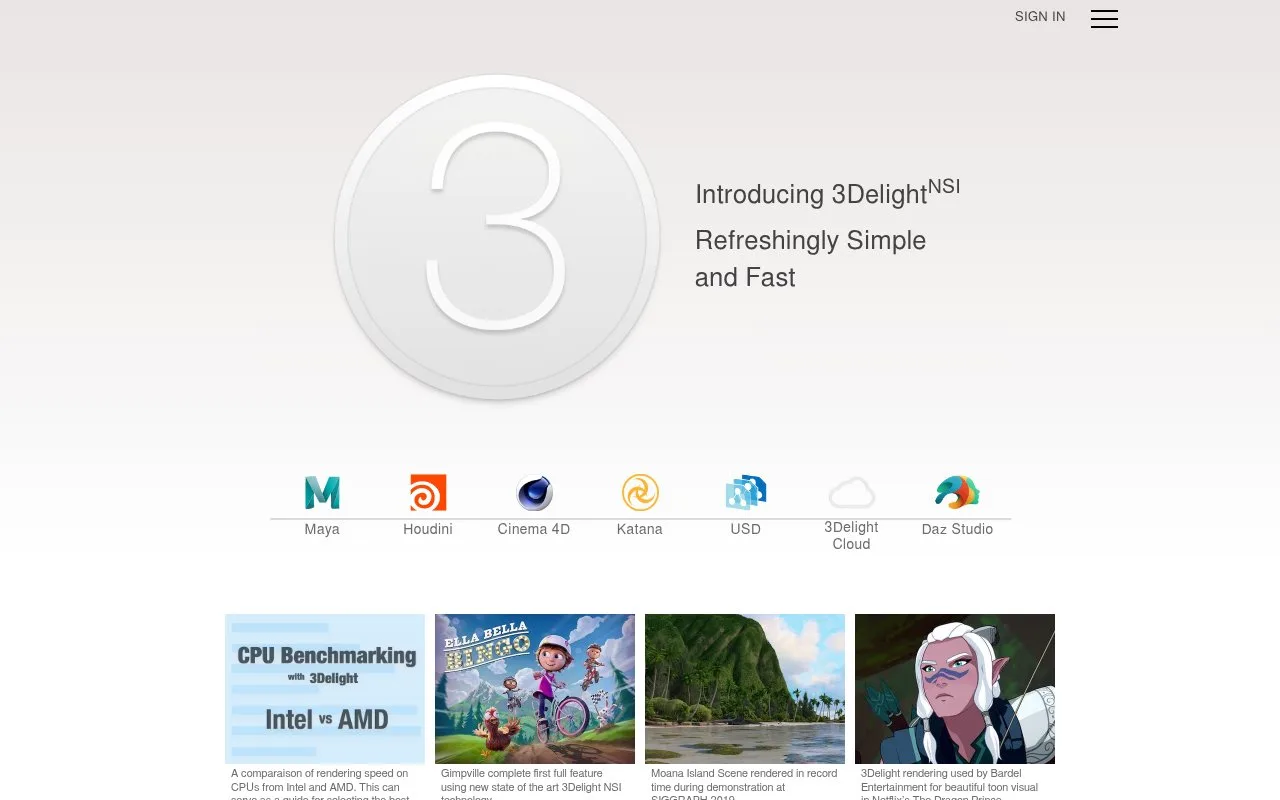Click the Cinema 4D text label

(x=534, y=529)
